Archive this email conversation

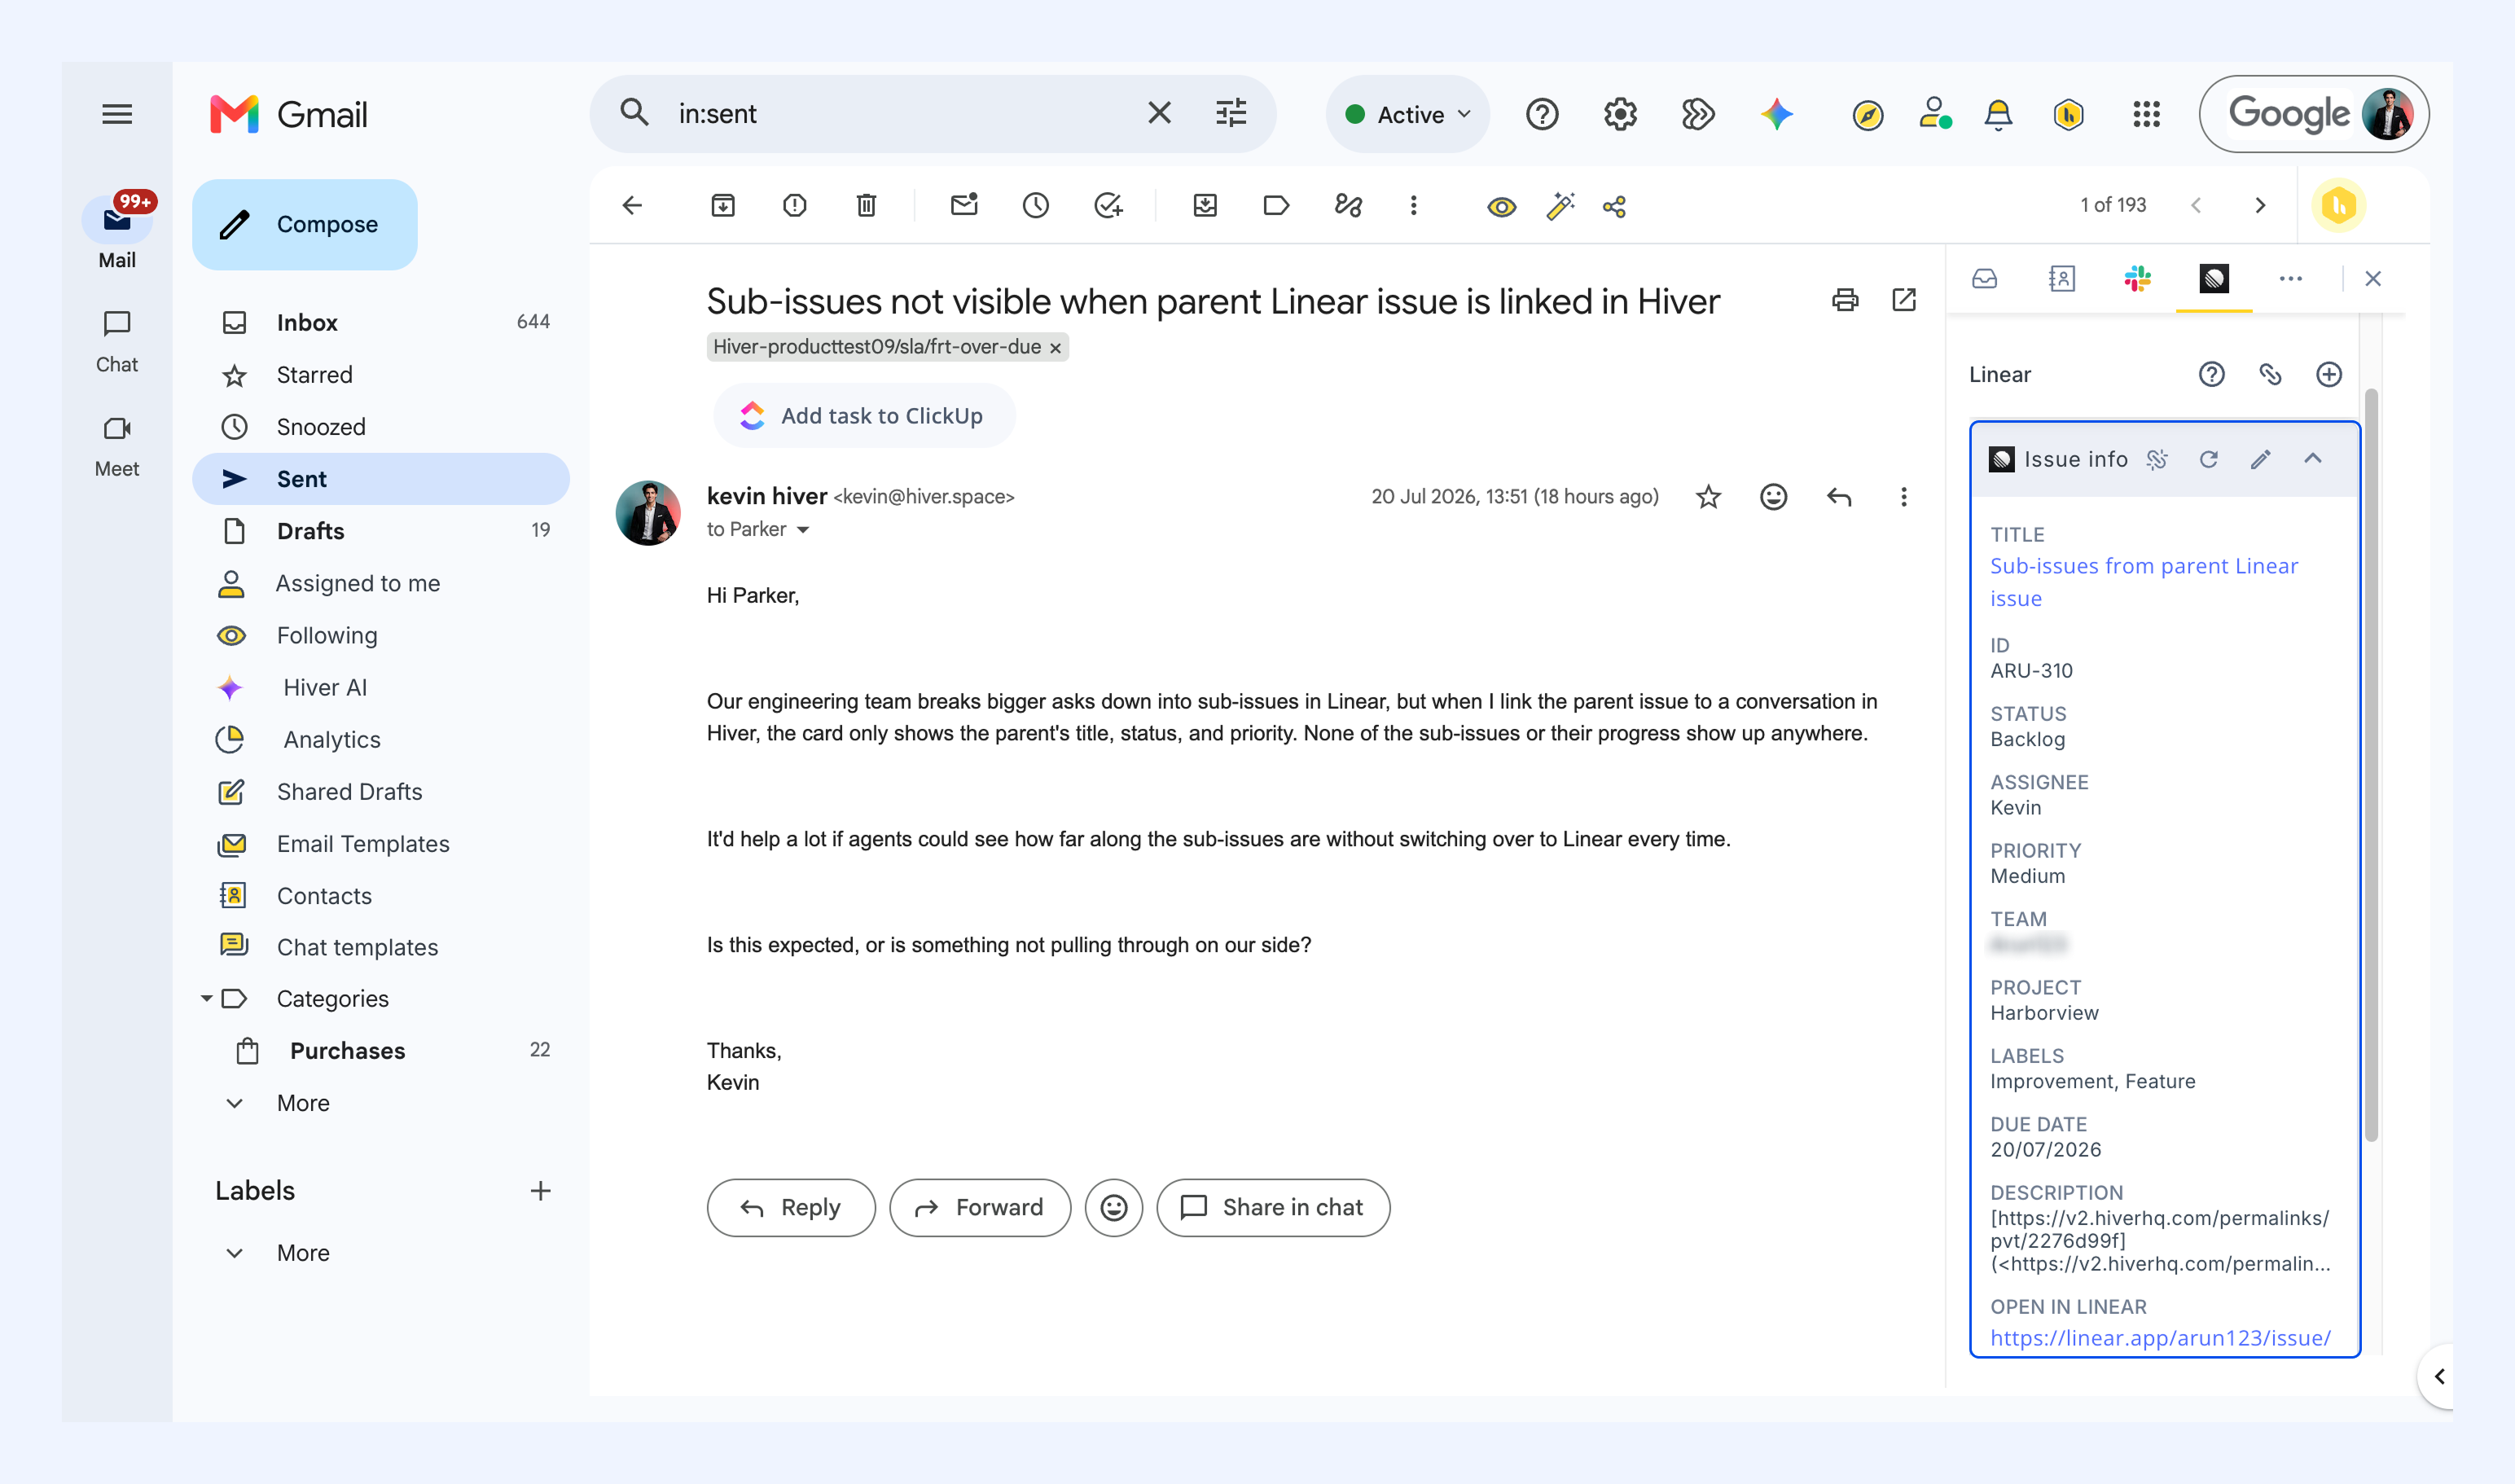click(x=723, y=206)
